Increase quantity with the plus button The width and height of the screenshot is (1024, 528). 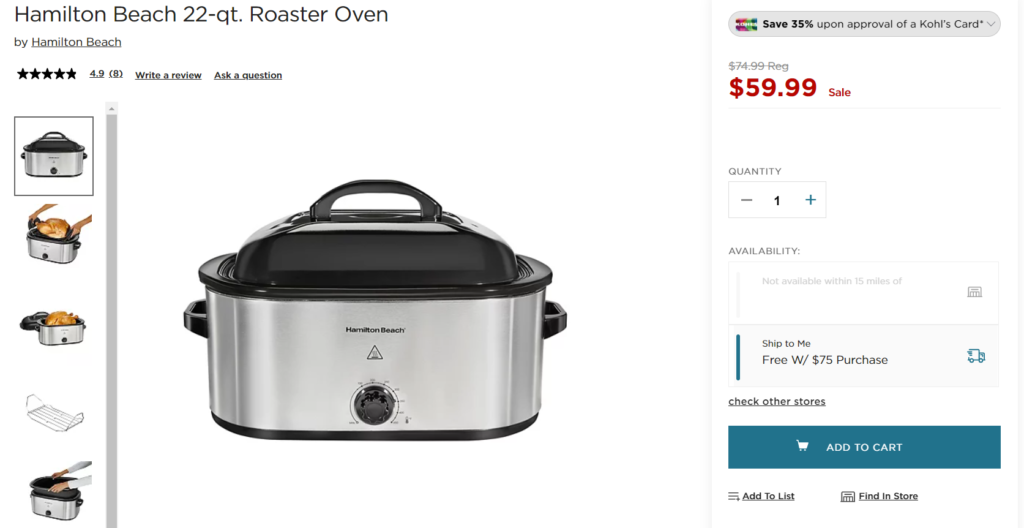810,200
